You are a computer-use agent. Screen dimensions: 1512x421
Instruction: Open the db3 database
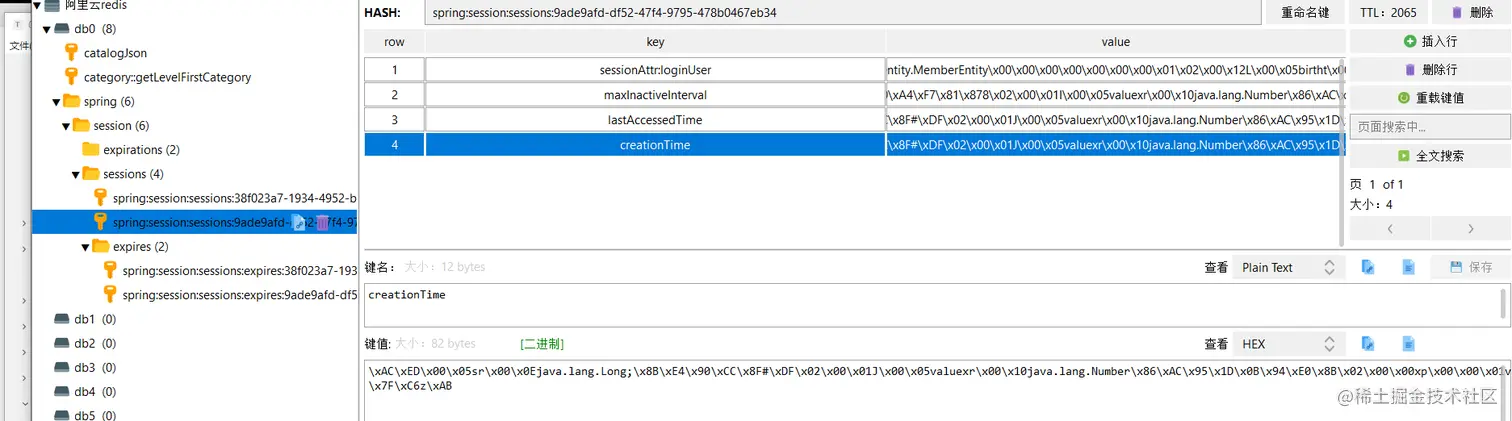pyautogui.click(x=95, y=367)
